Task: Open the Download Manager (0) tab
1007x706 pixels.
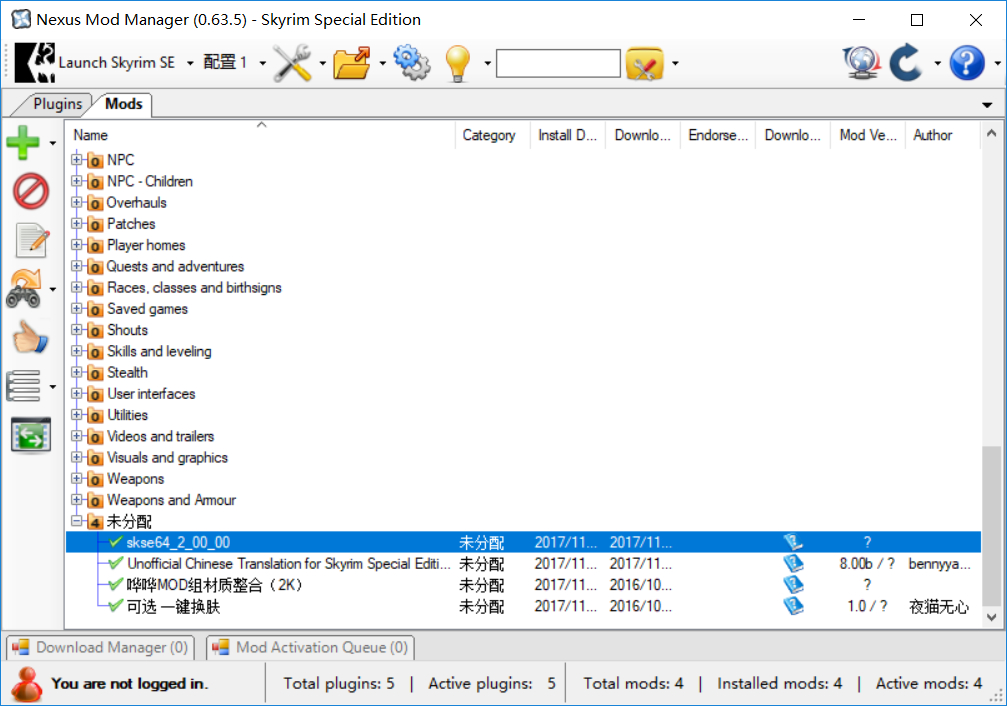Action: [x=101, y=647]
